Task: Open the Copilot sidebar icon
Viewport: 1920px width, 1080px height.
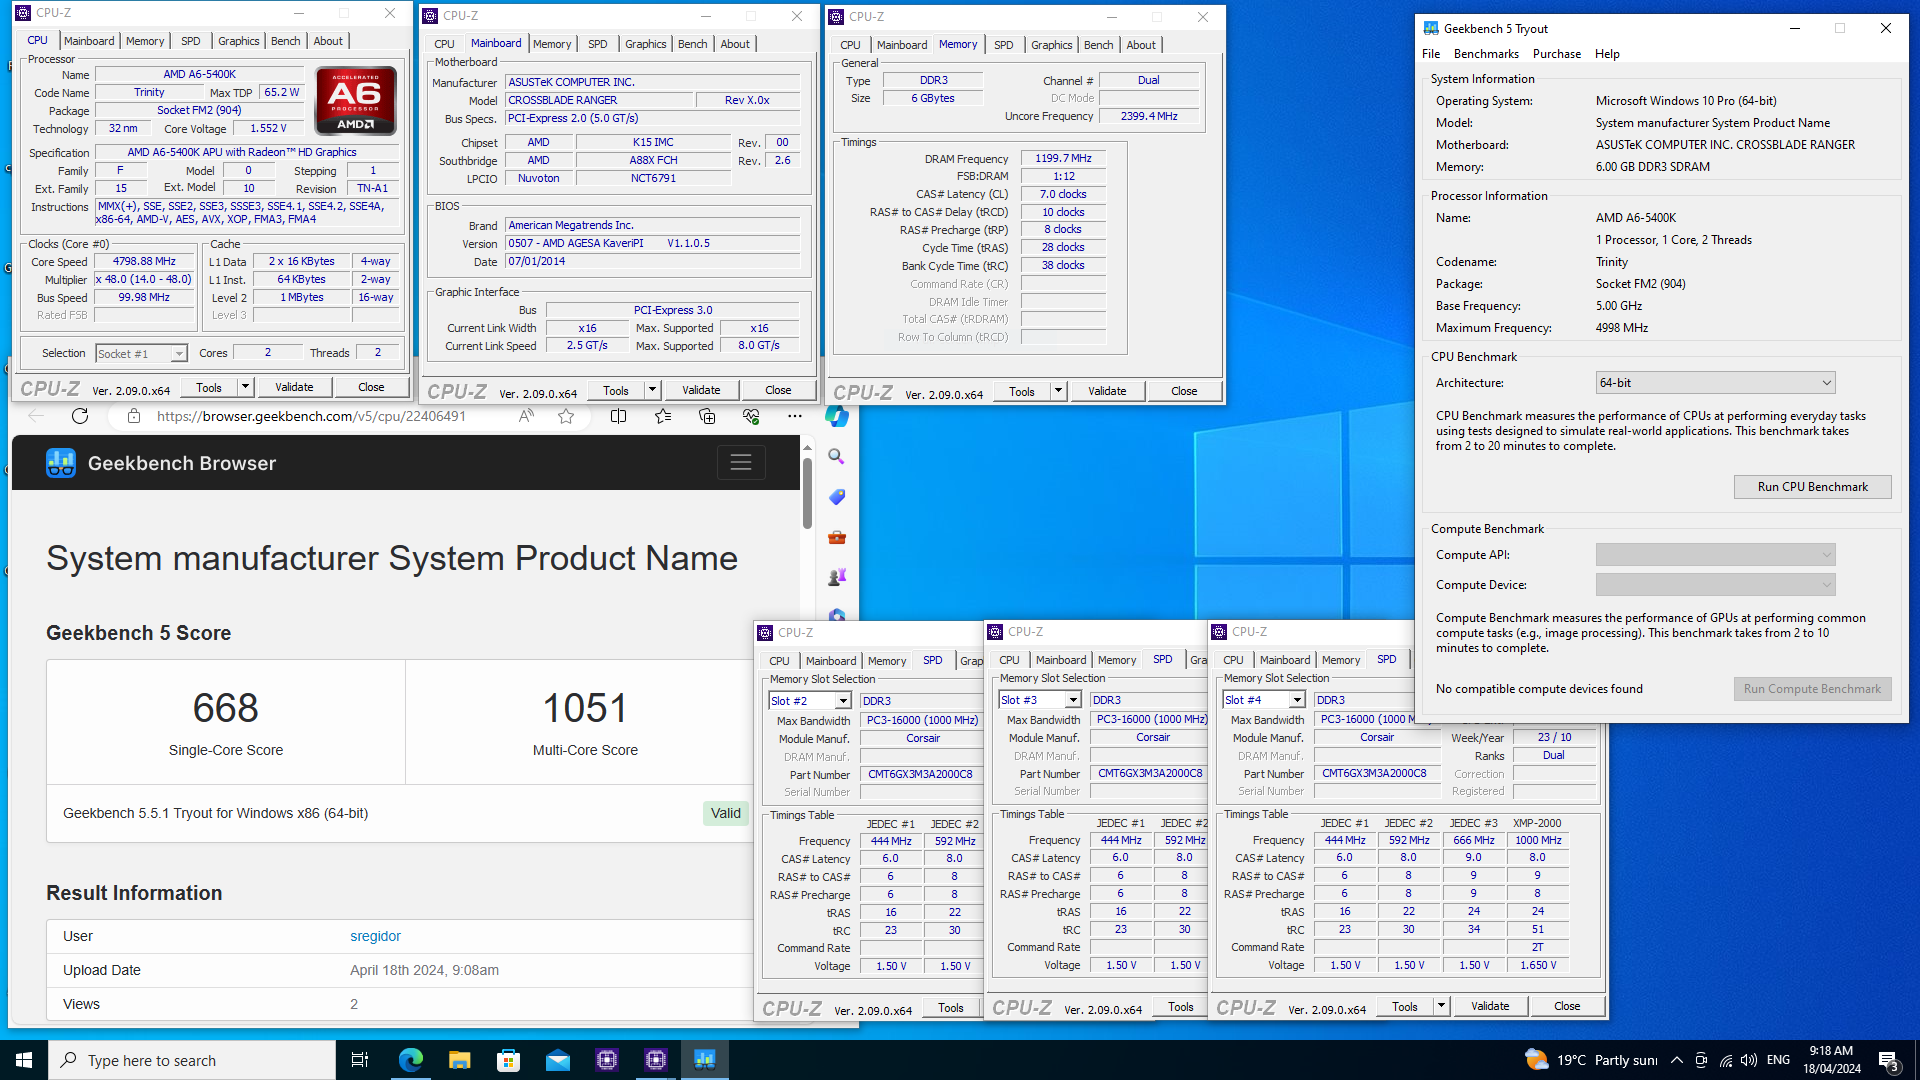Action: coord(837,416)
